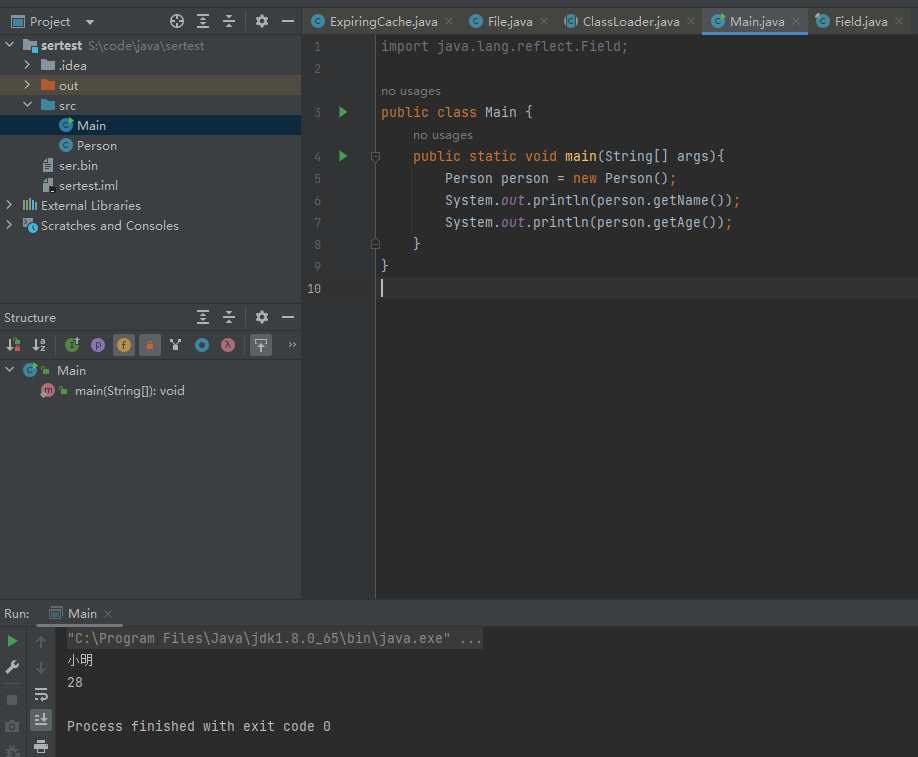The image size is (918, 757).
Task: Toggle Show non-public members in Structure
Action: [150, 345]
